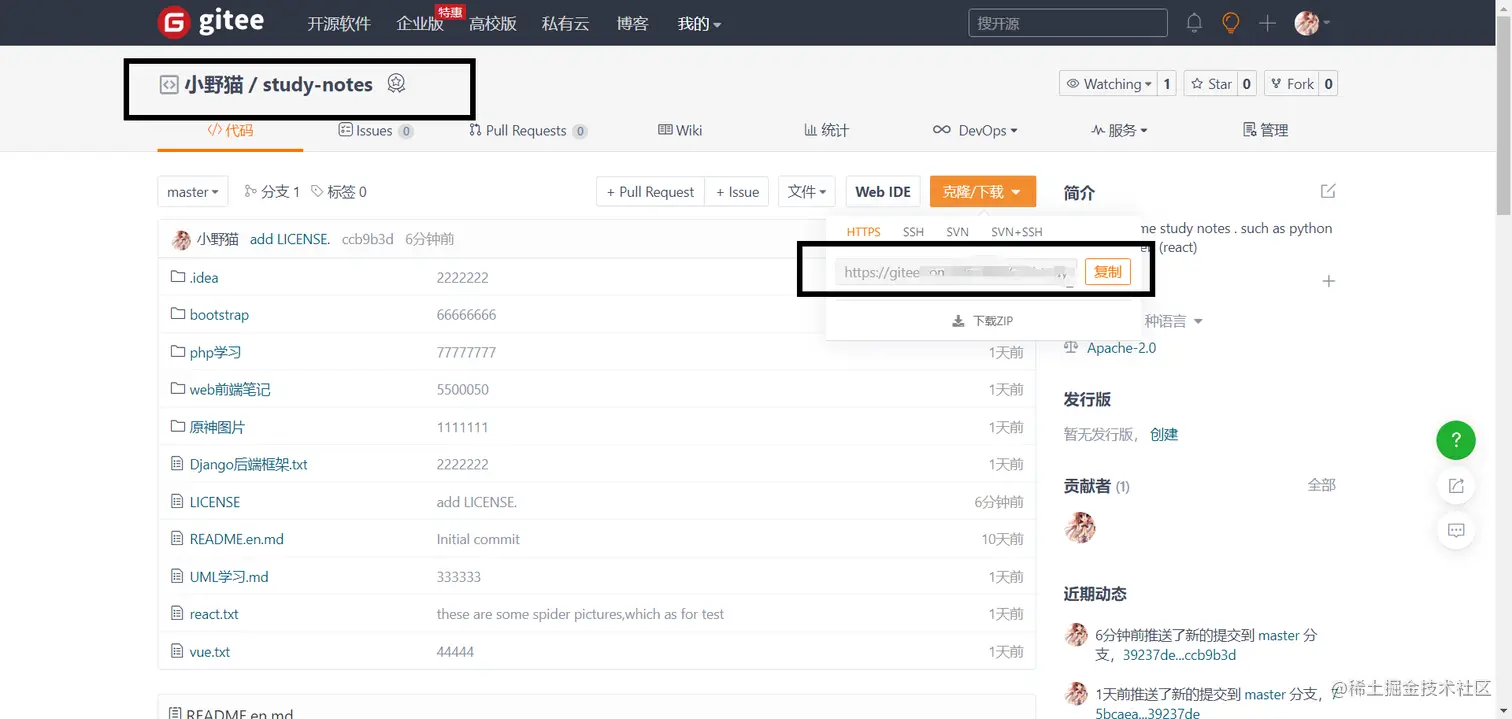Open the green help question-mark button
The width and height of the screenshot is (1512, 719).
[1456, 438]
